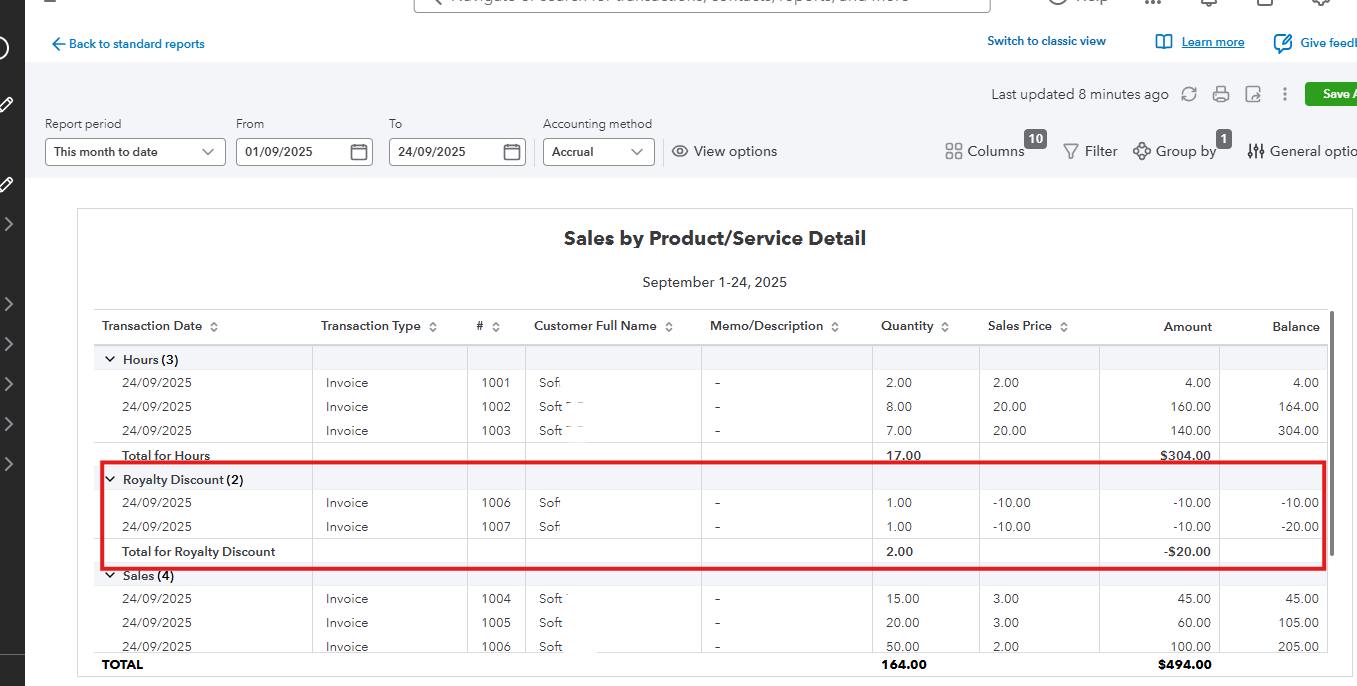Sort by Quantity column arrows

click(945, 327)
